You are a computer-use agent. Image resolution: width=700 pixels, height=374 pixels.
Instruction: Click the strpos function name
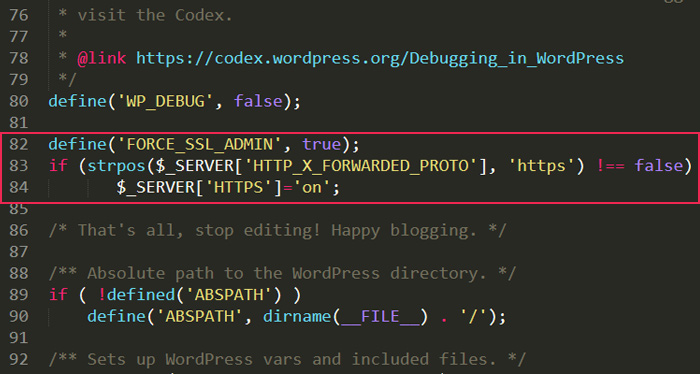click(x=117, y=166)
